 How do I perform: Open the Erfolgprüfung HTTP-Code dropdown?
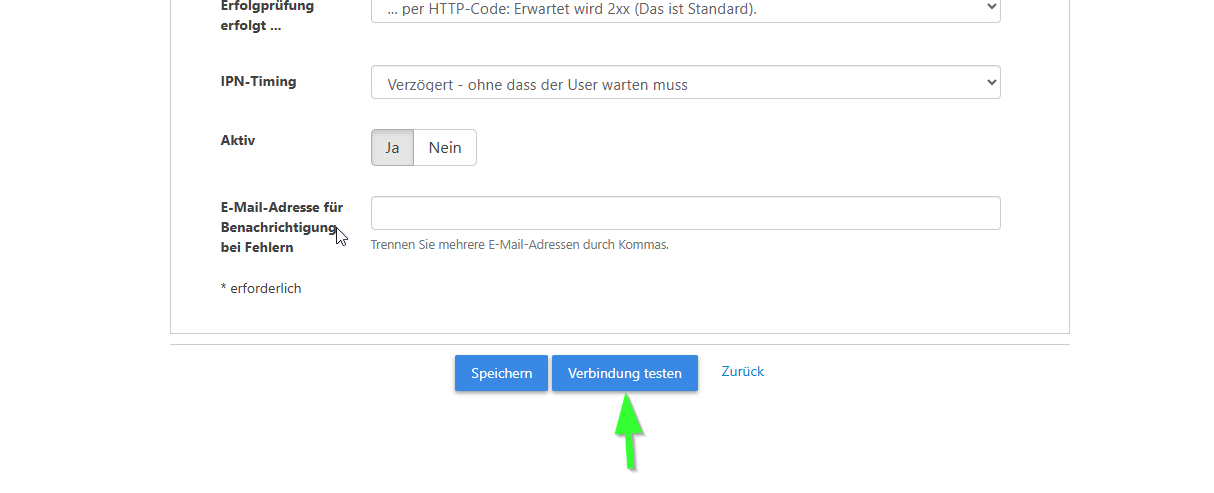point(685,9)
